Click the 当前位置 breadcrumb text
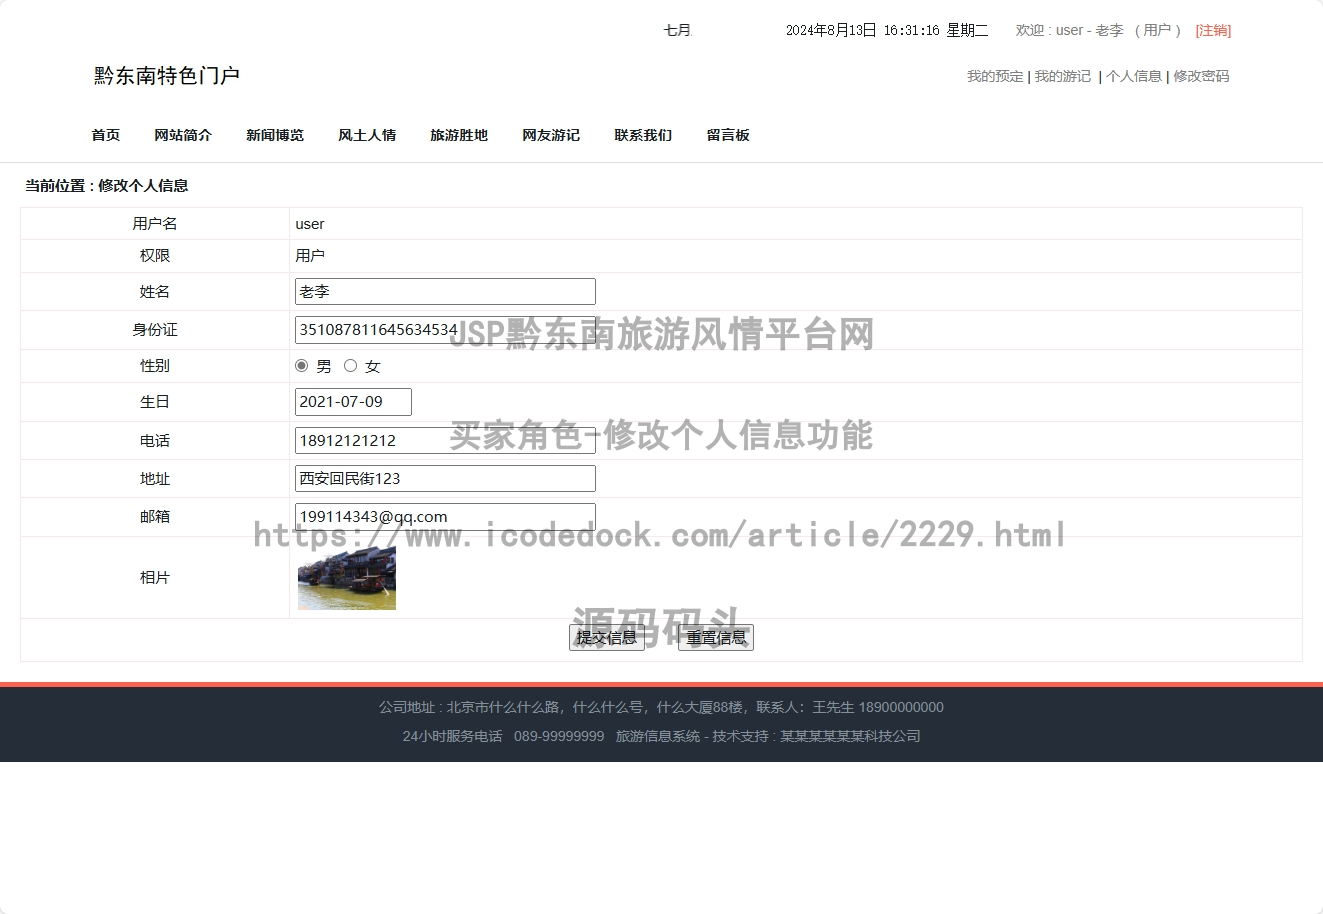 (107, 186)
